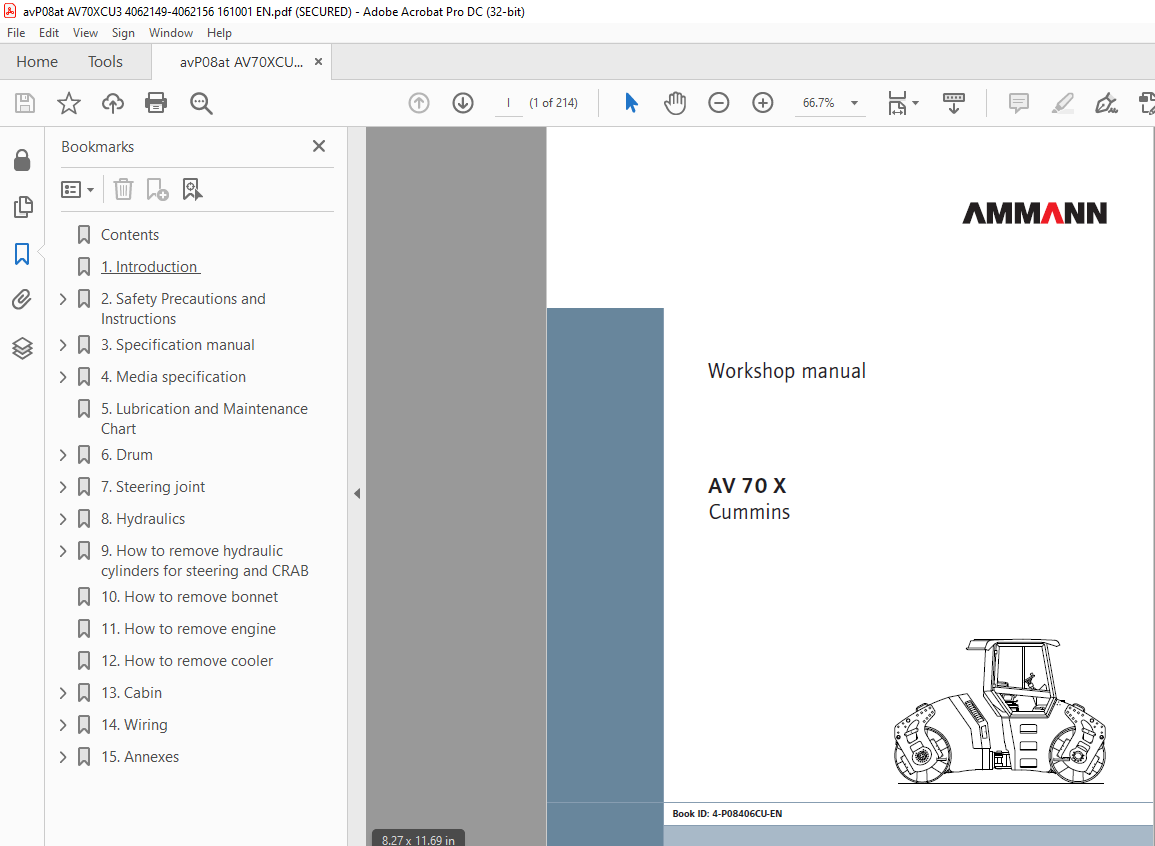
Task: Switch to the Tools tab
Action: tap(105, 62)
